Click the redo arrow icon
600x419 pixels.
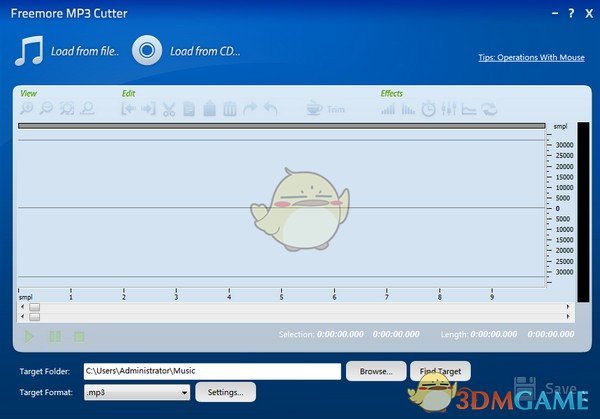click(x=250, y=109)
